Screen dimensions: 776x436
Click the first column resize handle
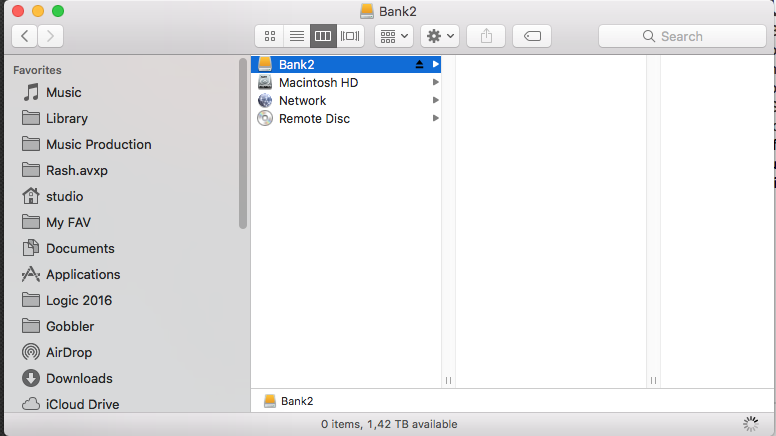click(x=448, y=381)
